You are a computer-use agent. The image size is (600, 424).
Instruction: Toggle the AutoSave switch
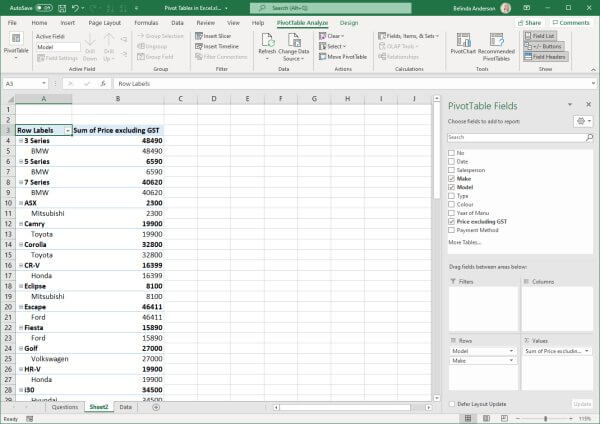coord(44,8)
